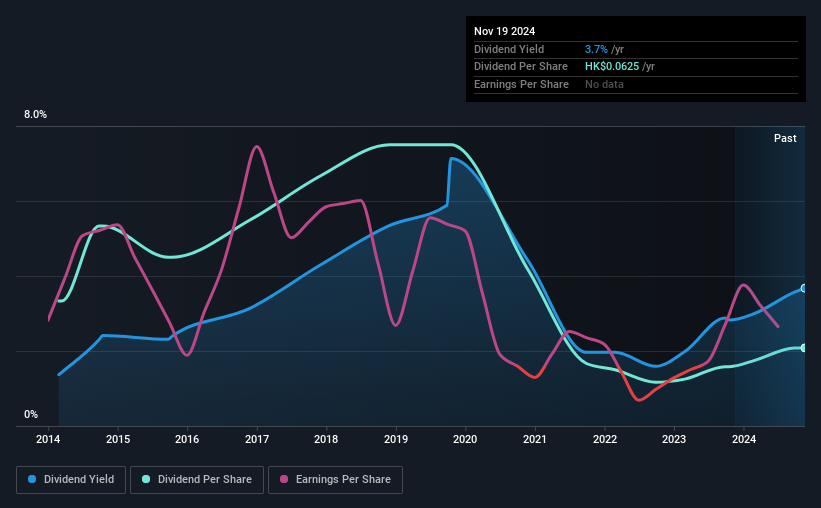
Task: Toggle the Earnings Per Share legend button
Action: (335, 480)
